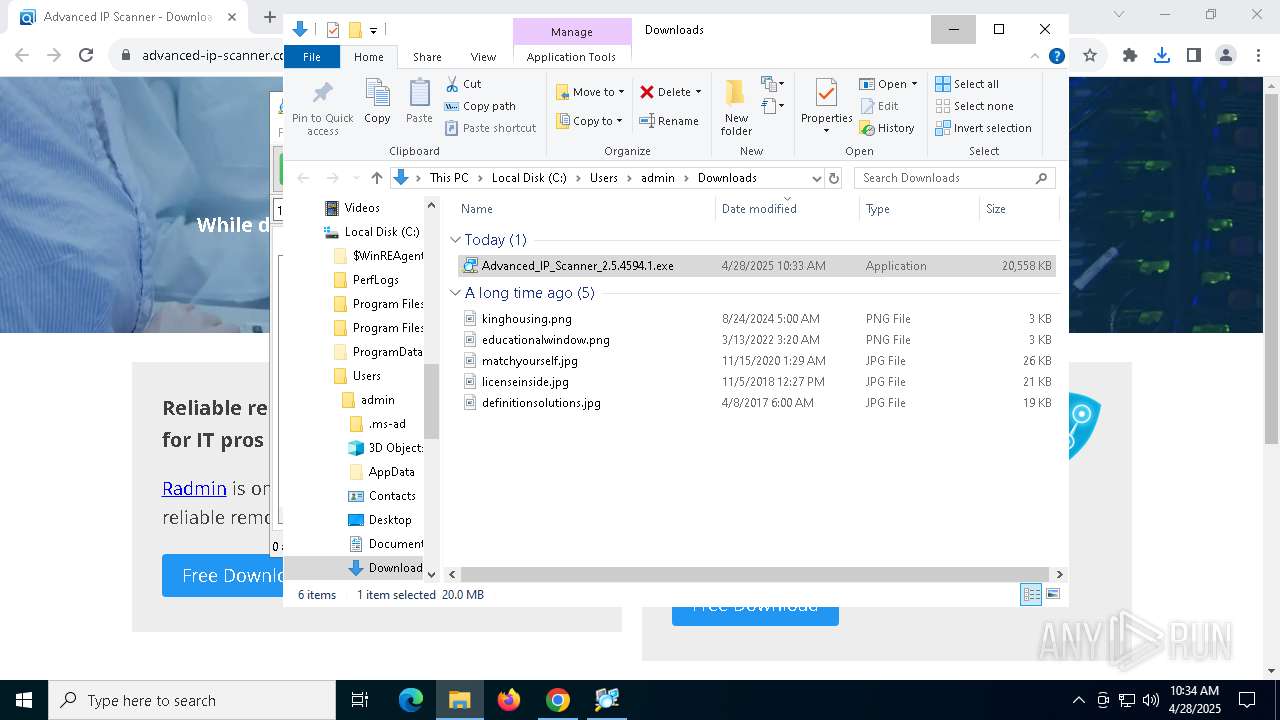Select Advanced_IP_Scanner_2.5.4594.1.exe file
The image size is (1280, 720).
[x=757, y=266]
